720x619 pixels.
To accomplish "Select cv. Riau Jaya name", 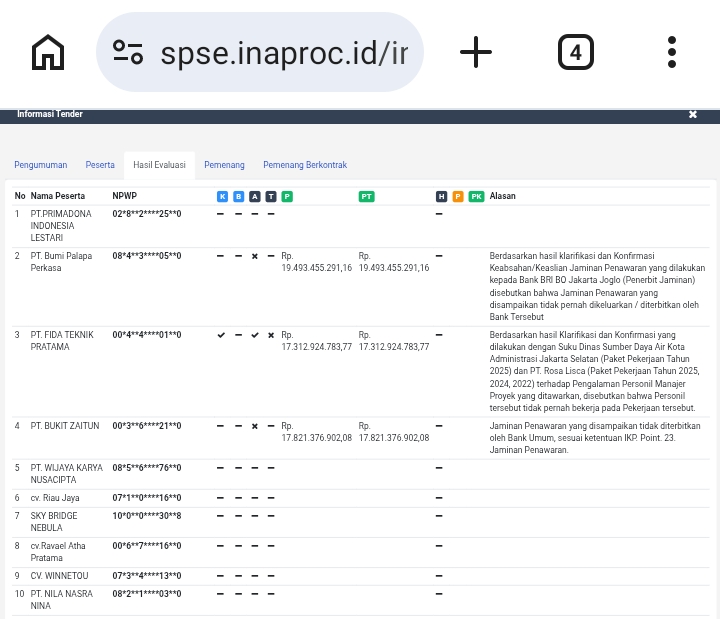I will [x=55, y=498].
